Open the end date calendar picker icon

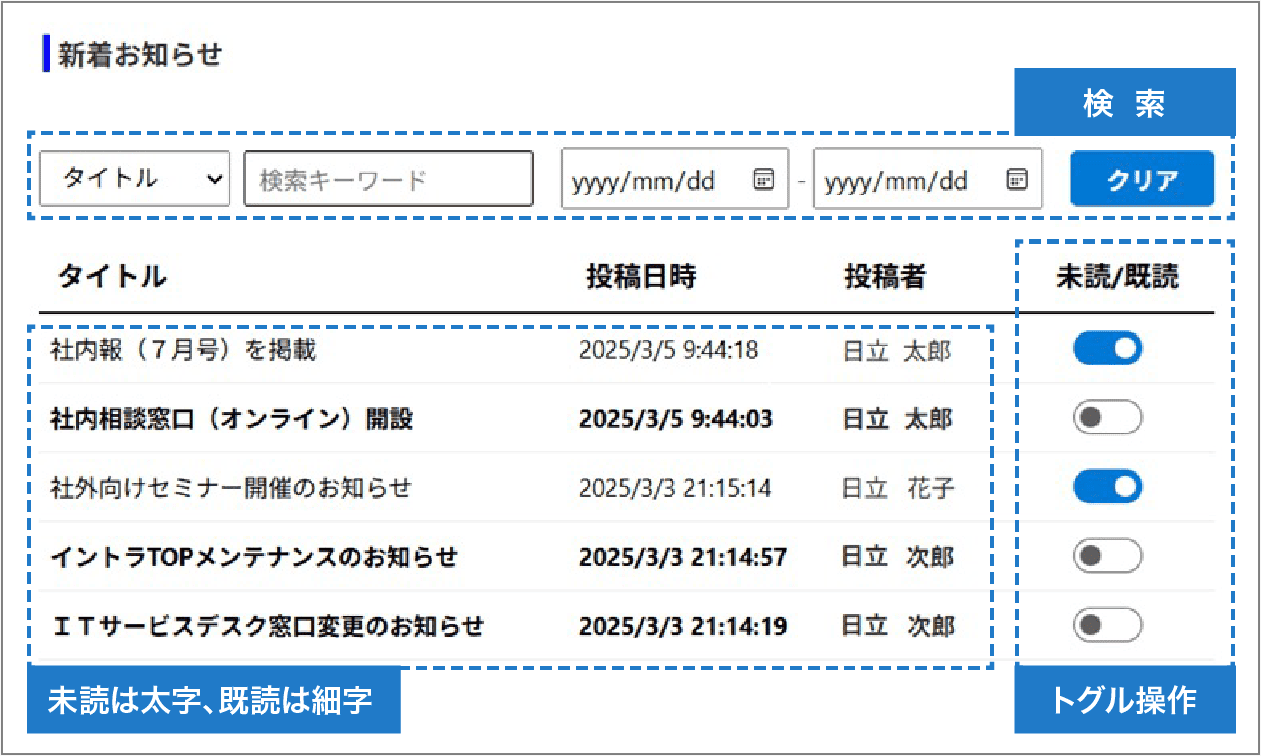1017,179
